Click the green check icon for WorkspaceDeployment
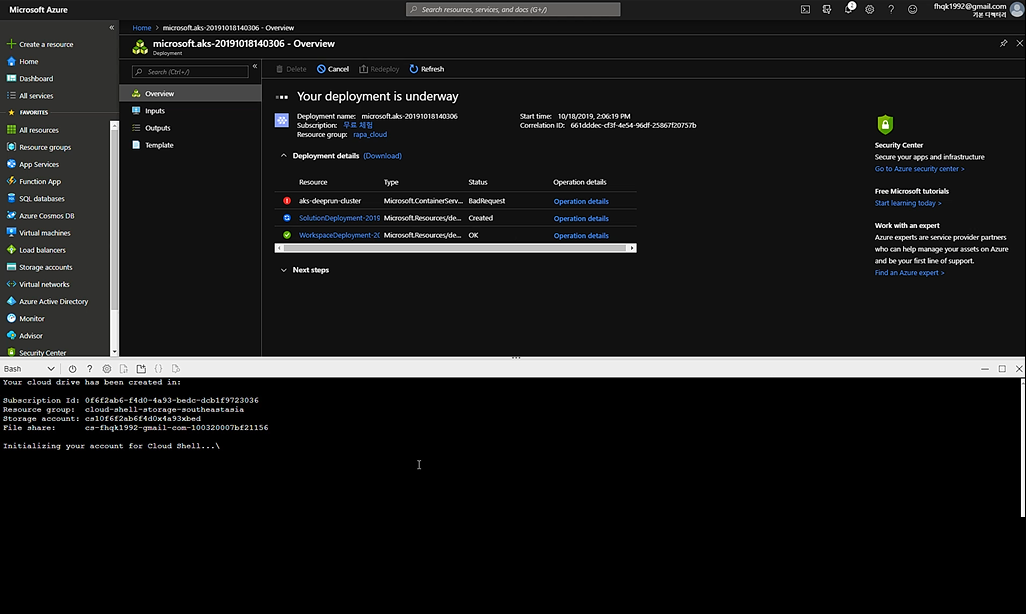This screenshot has height=614, width=1026. [287, 235]
